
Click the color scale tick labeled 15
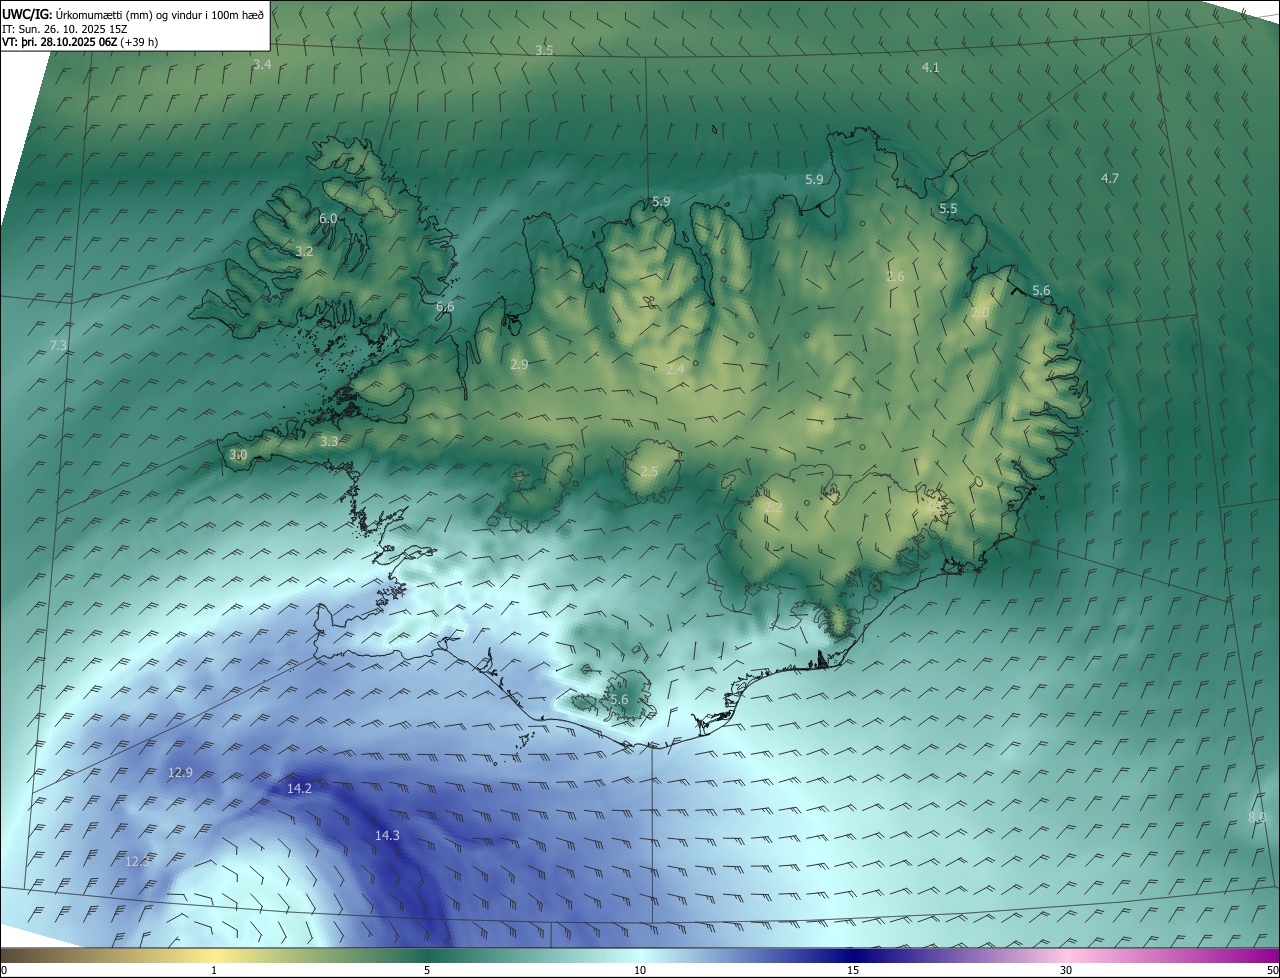853,970
